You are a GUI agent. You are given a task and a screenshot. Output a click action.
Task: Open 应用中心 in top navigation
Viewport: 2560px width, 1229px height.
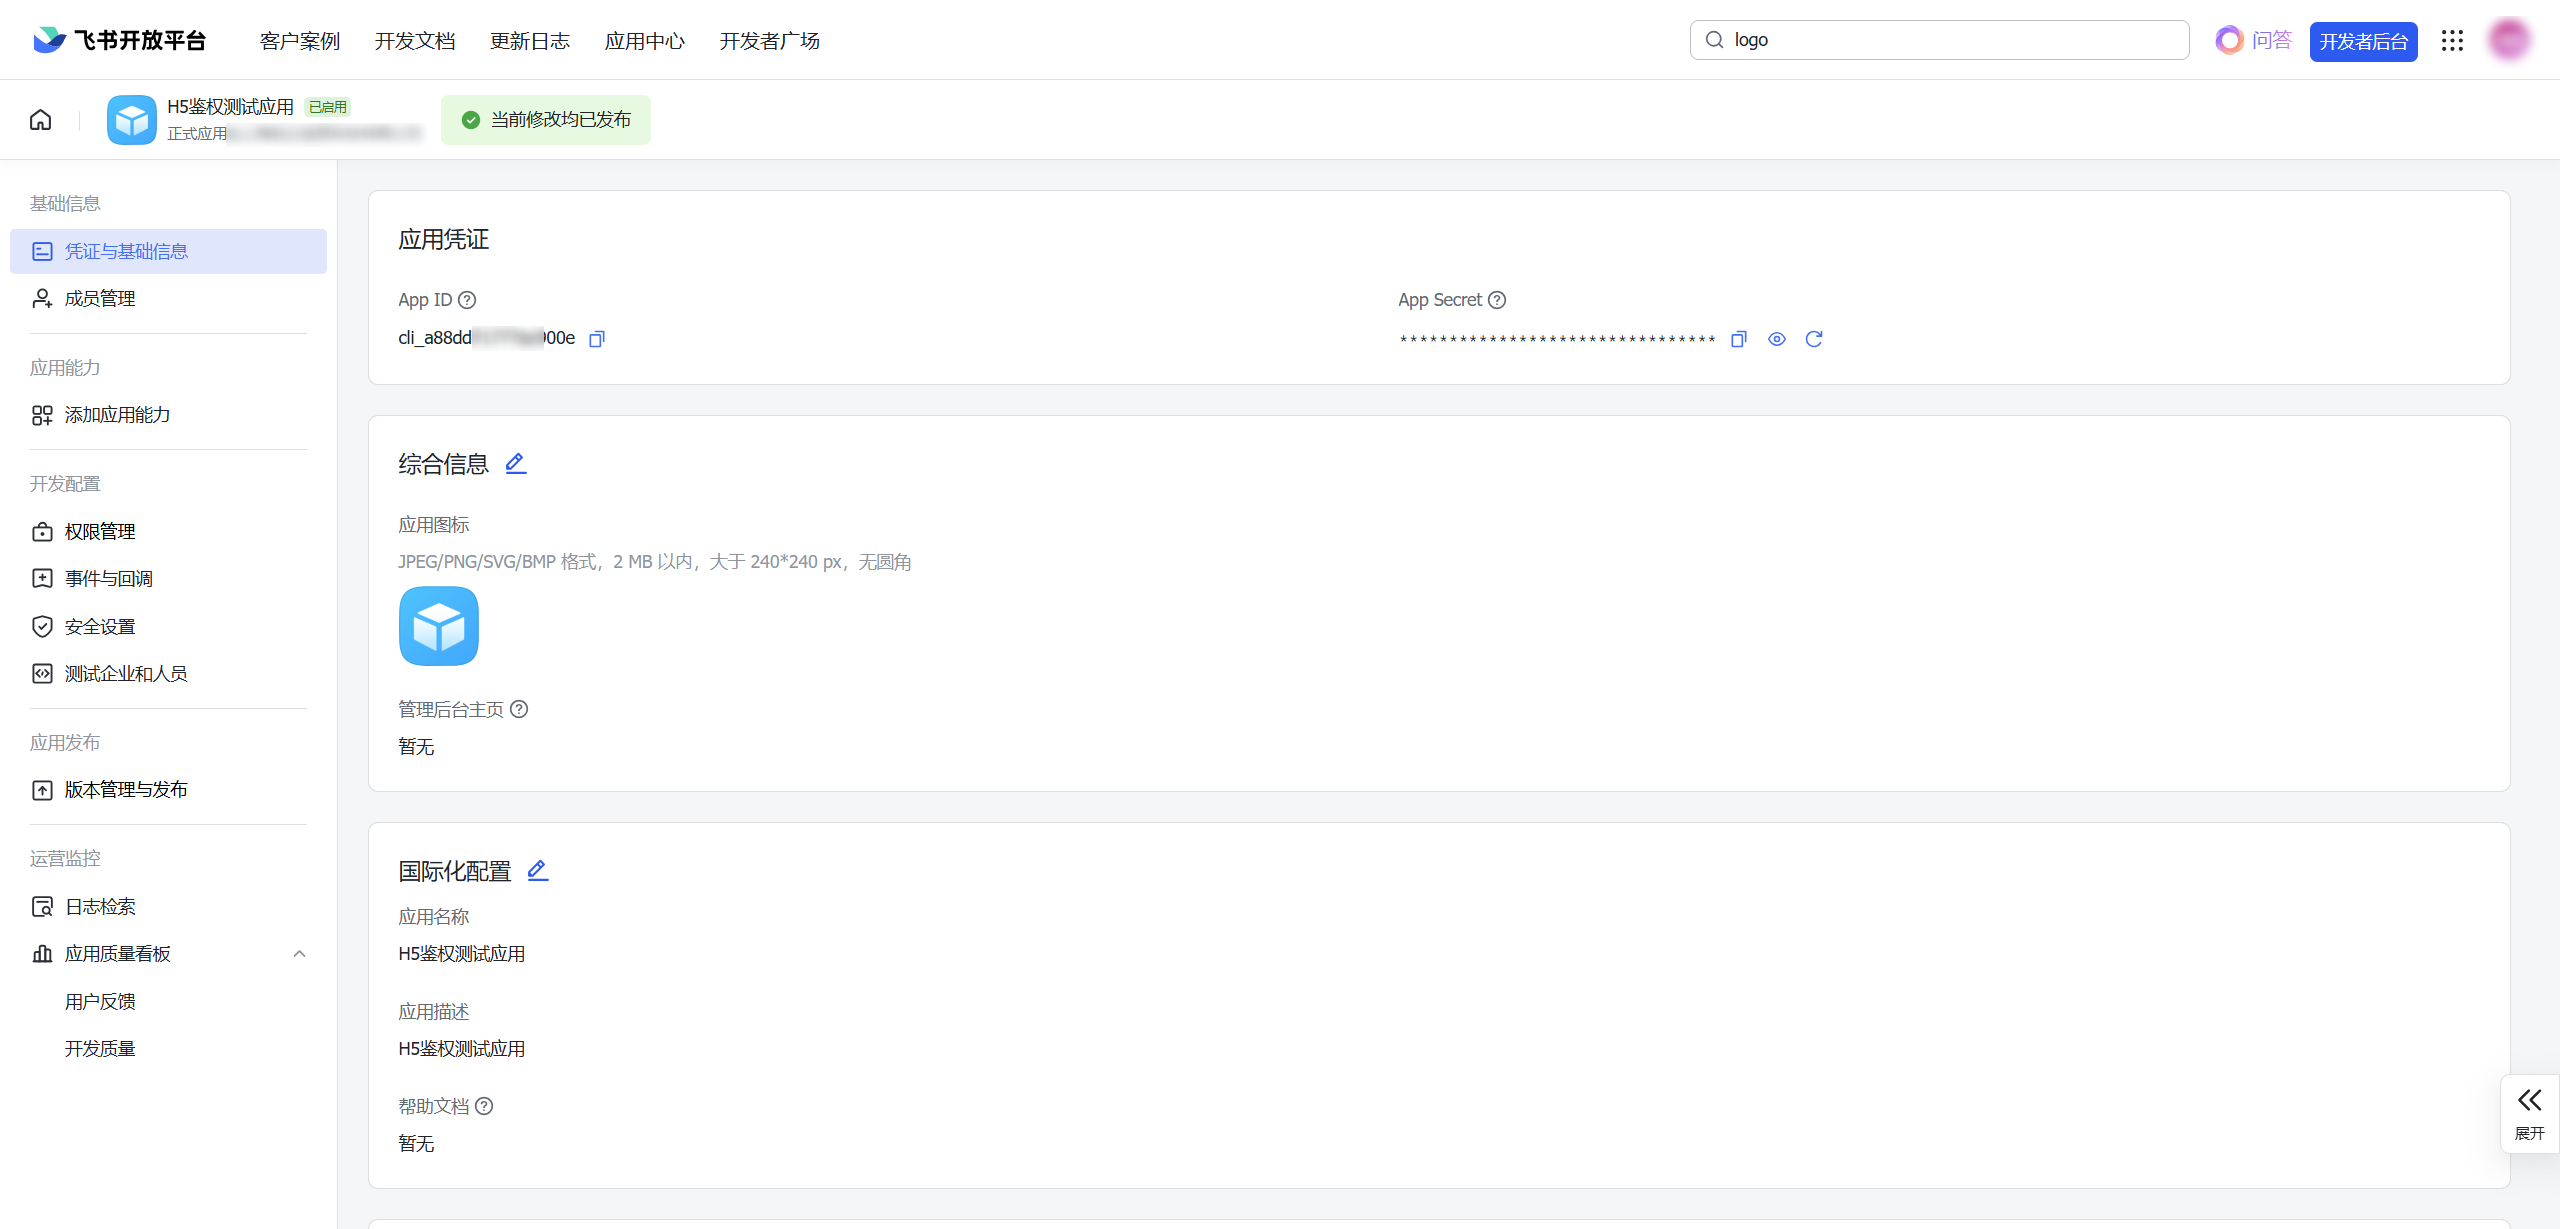(x=645, y=41)
